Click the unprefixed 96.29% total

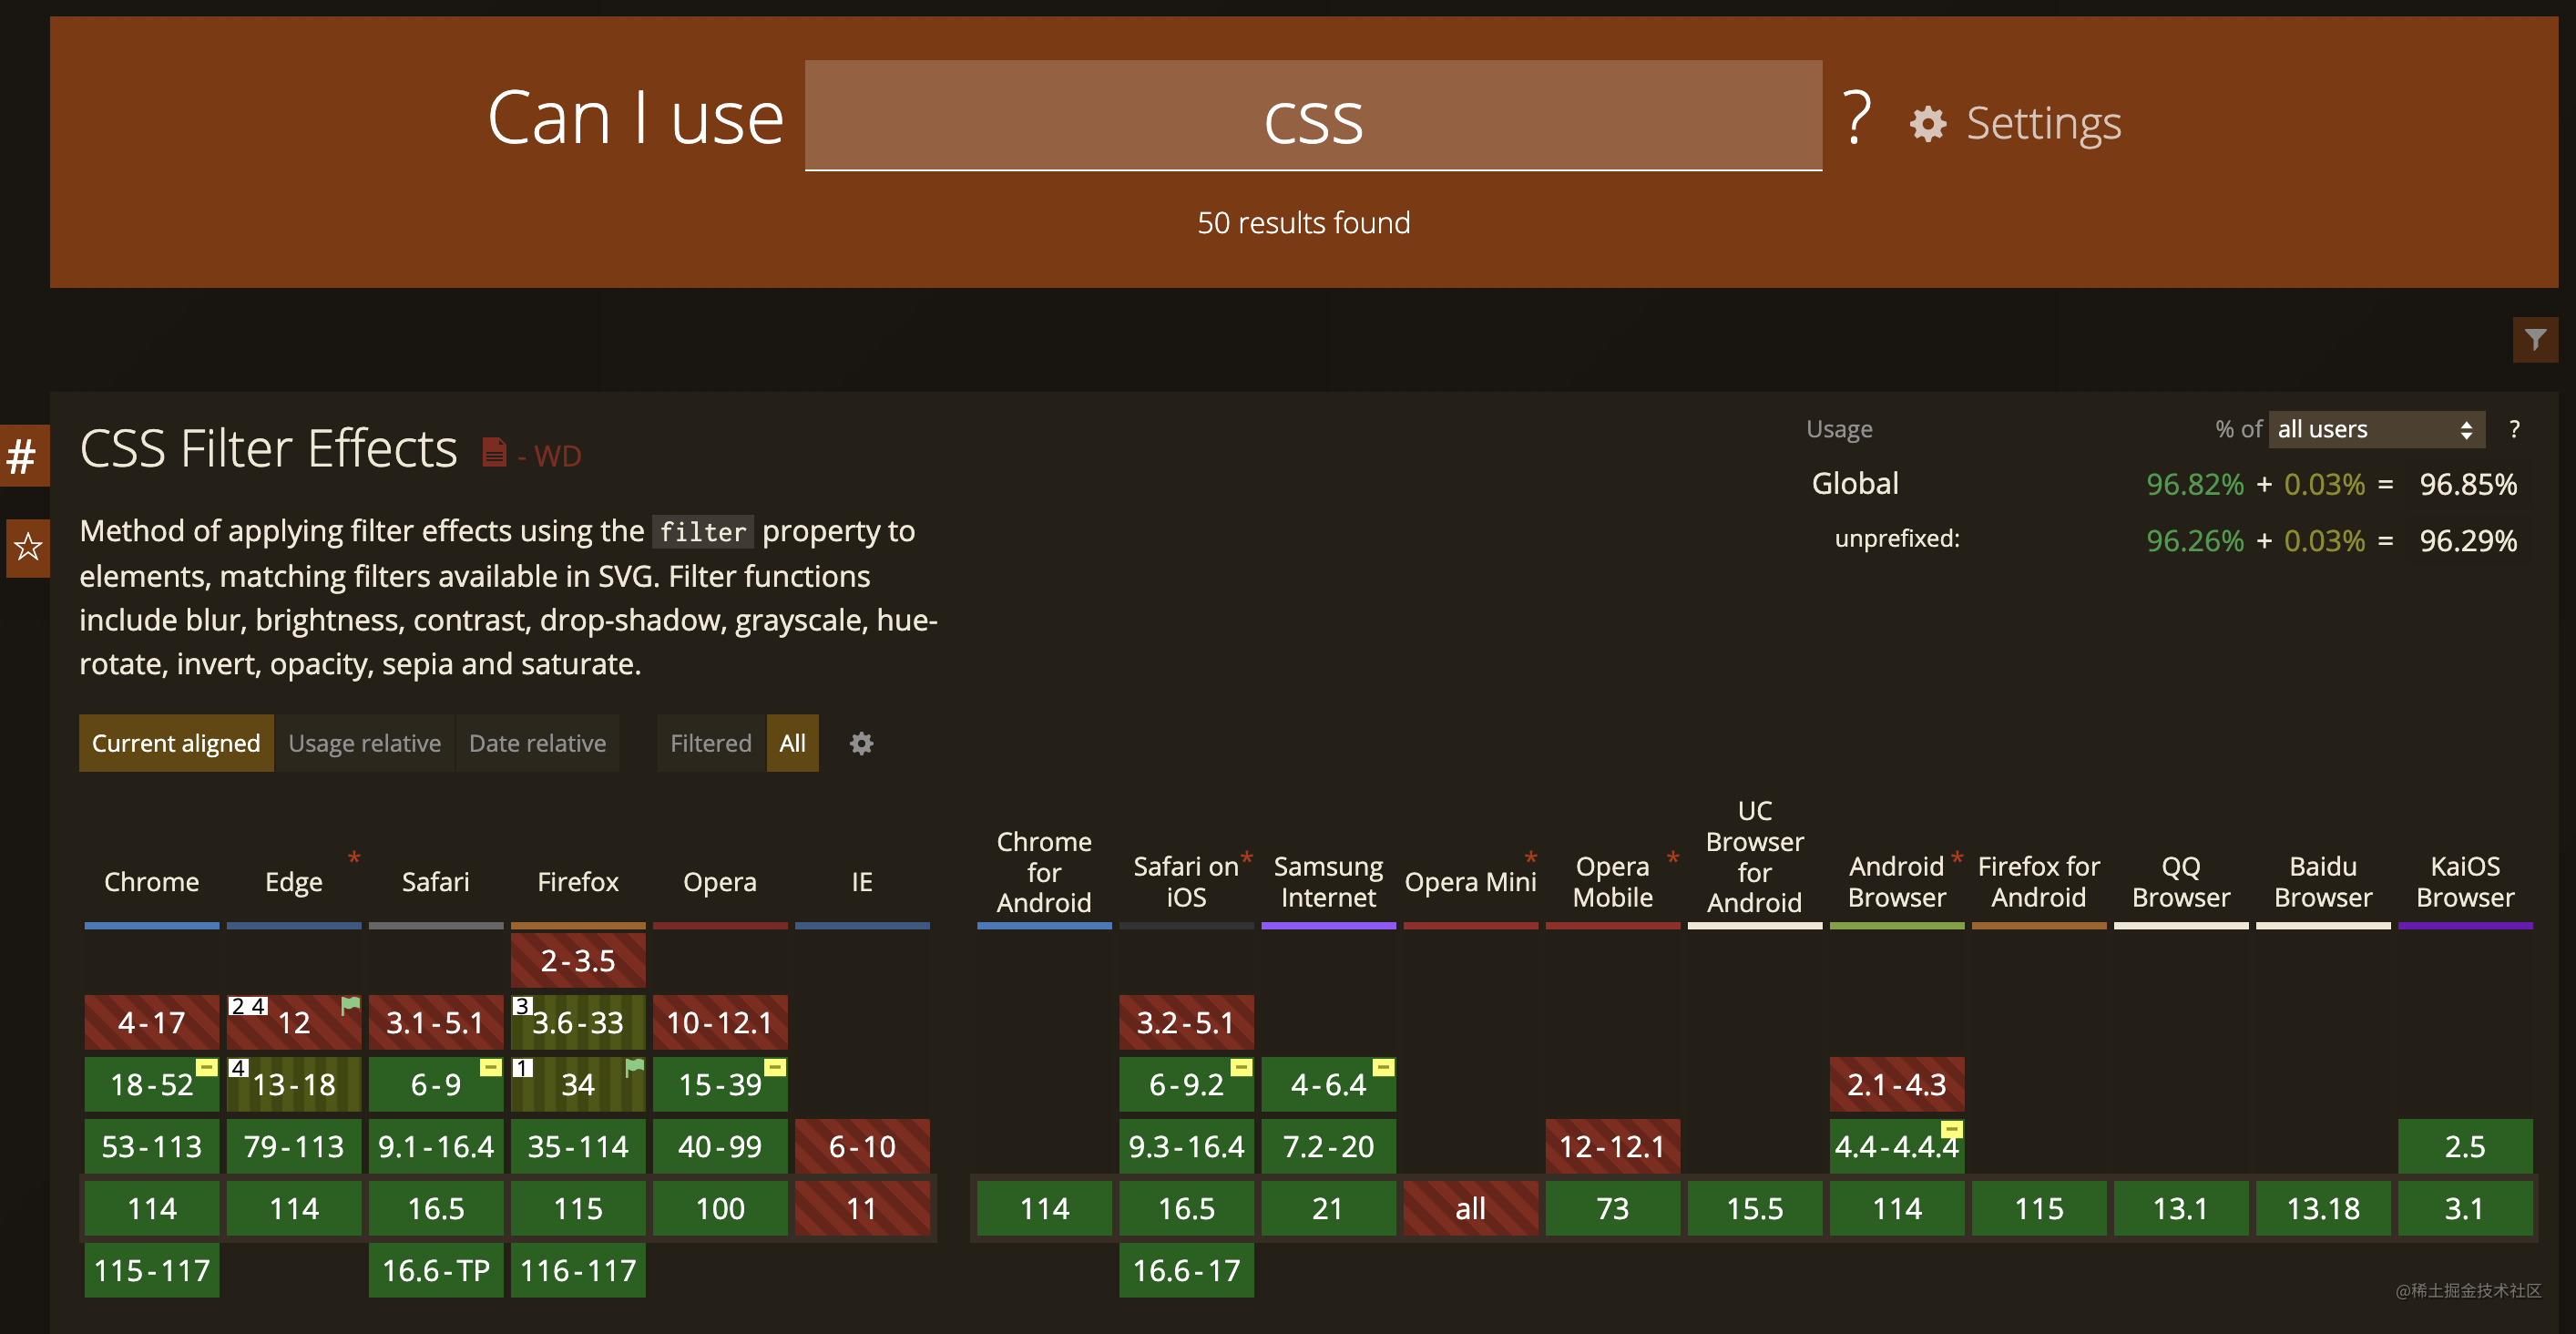(x=2468, y=541)
